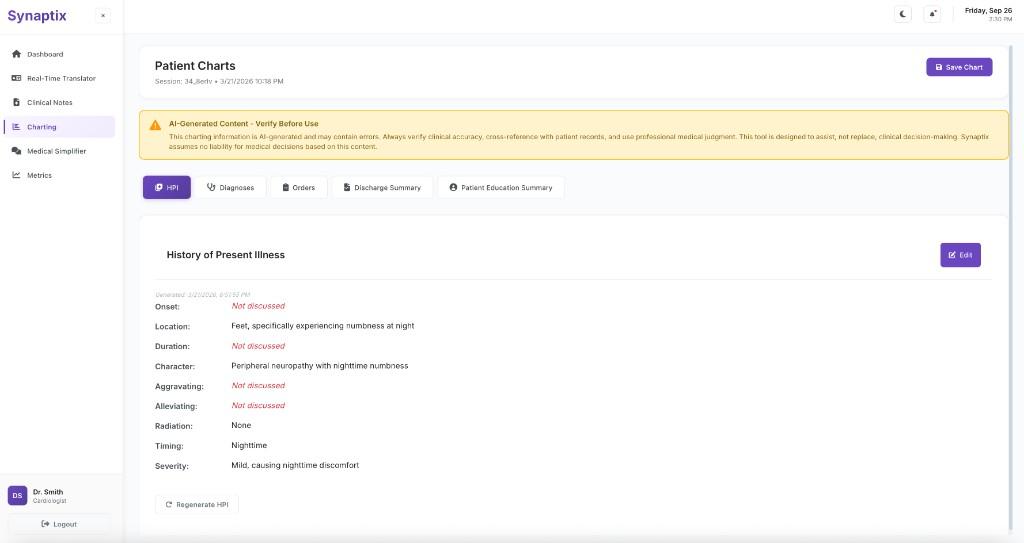Switch to the Orders tab

[x=298, y=187]
